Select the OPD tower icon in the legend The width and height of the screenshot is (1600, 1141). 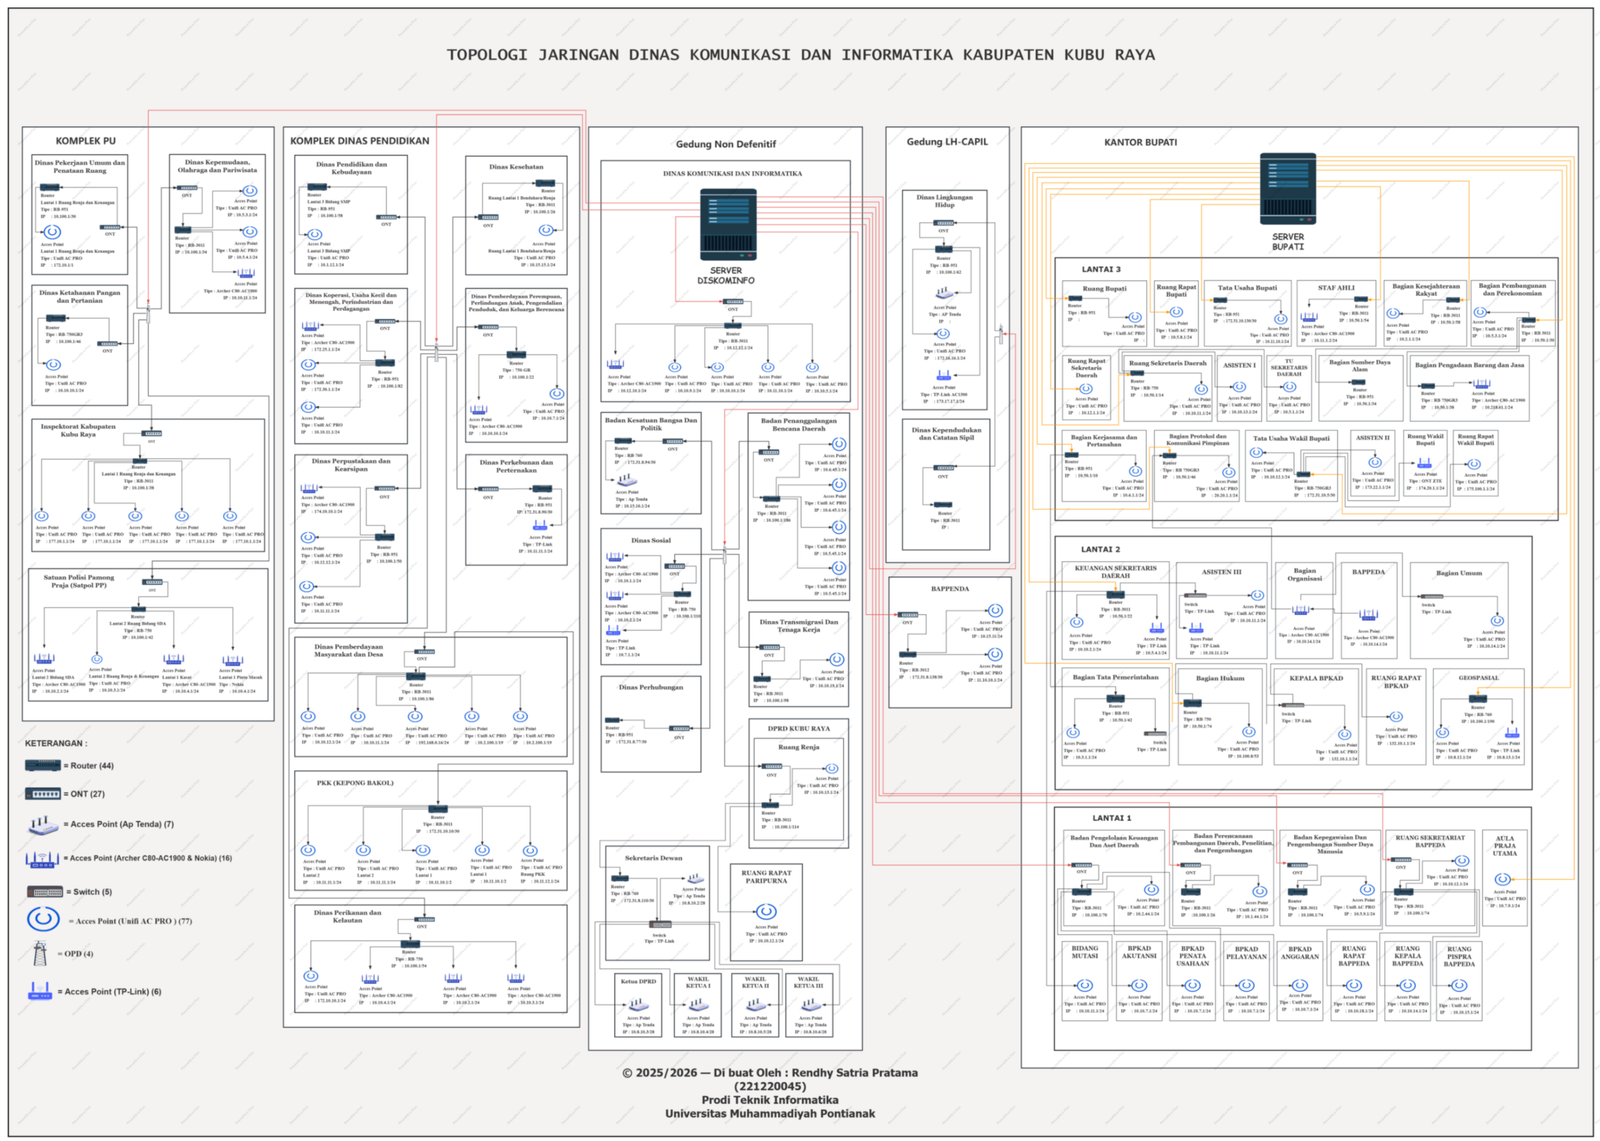point(40,954)
